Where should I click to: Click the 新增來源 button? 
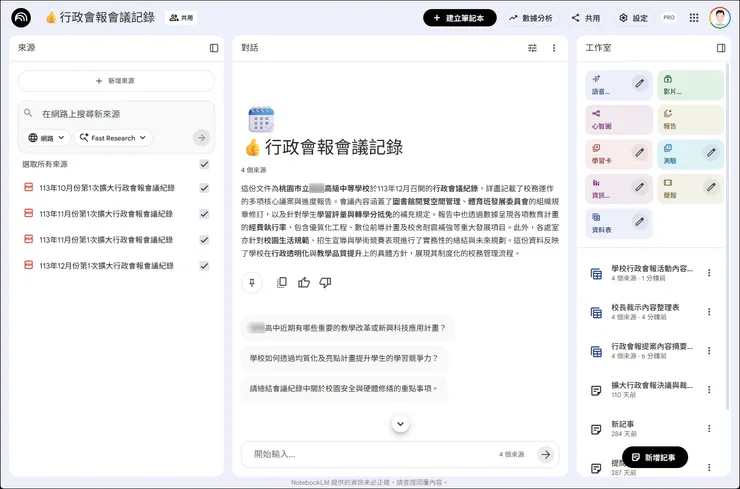[x=116, y=81]
